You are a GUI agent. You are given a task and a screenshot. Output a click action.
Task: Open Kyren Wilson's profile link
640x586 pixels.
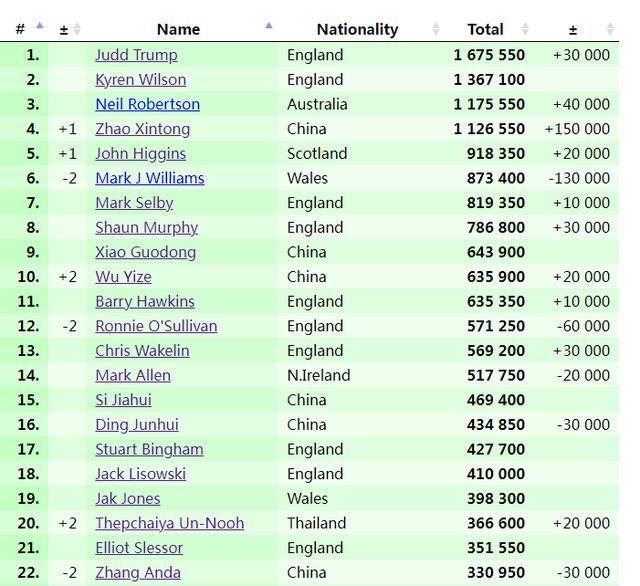pos(140,80)
